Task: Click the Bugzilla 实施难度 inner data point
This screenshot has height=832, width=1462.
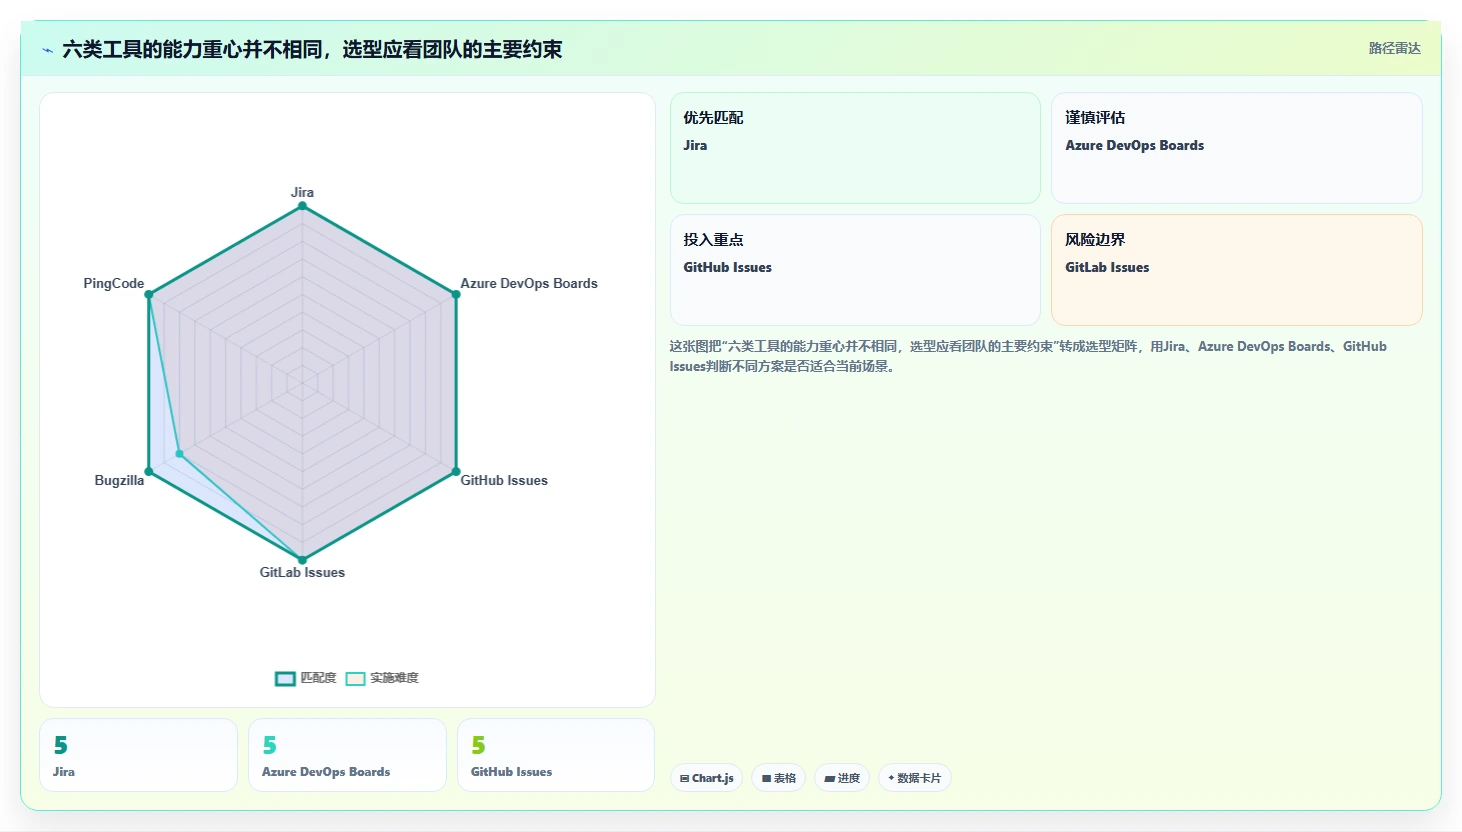Action: (x=180, y=454)
